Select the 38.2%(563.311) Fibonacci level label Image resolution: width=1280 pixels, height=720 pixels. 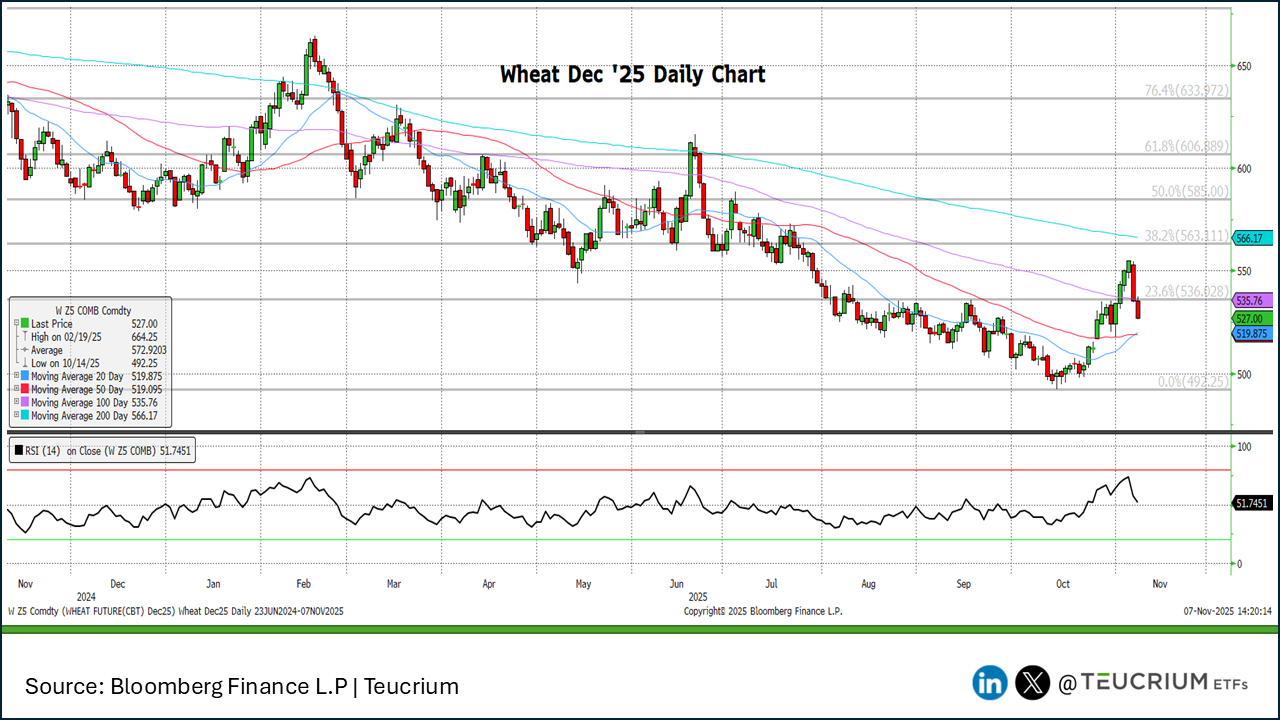(1186, 236)
